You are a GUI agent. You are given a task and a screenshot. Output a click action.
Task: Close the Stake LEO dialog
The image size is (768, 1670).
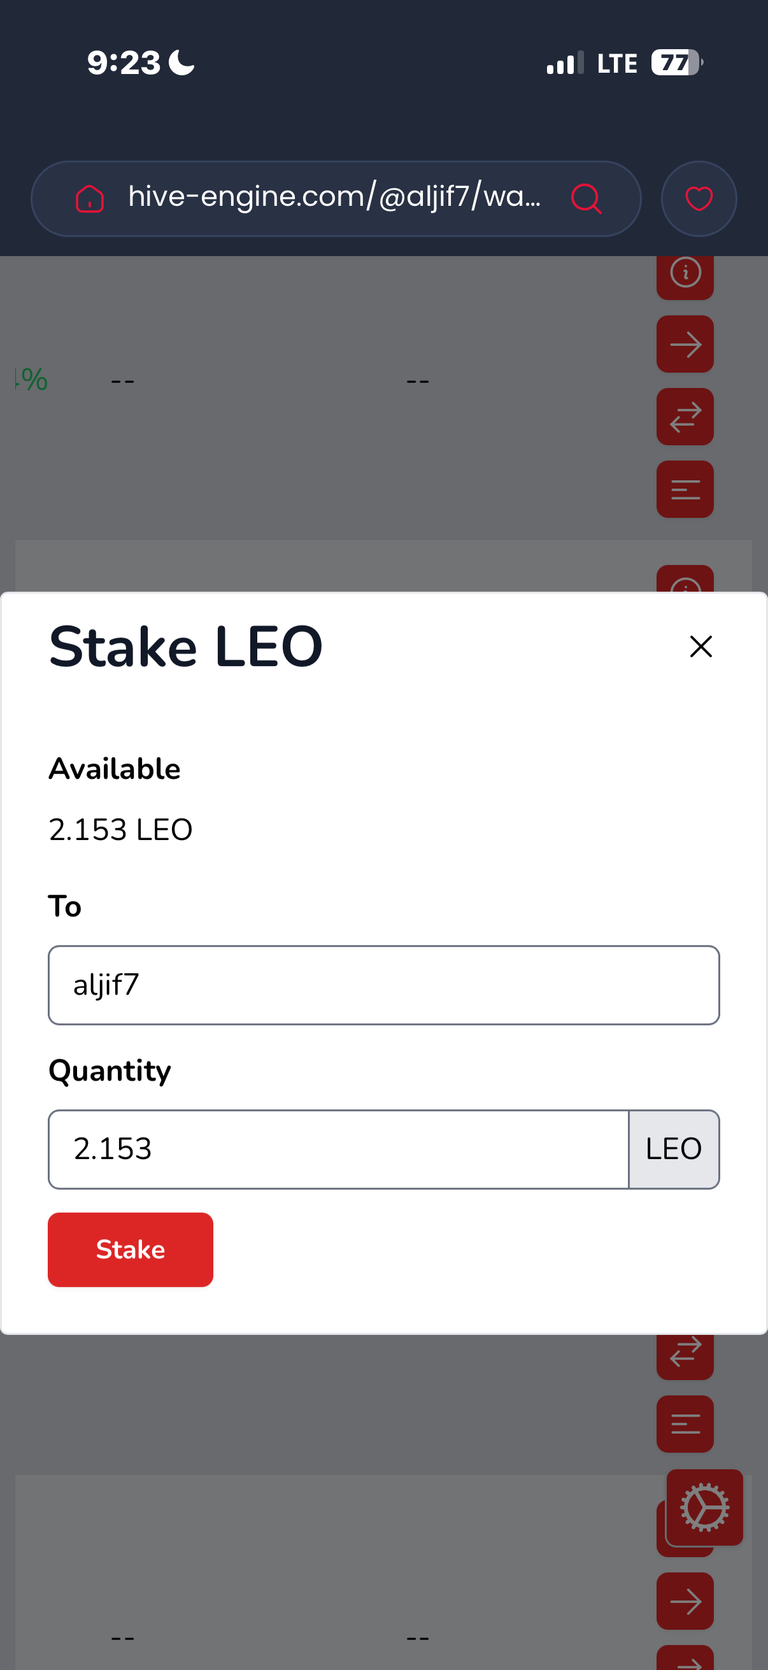(x=701, y=647)
